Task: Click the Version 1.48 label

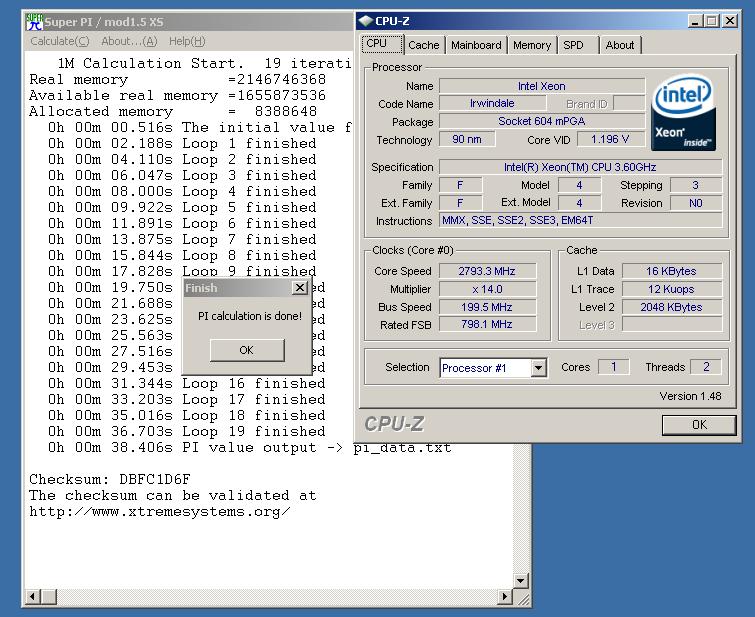Action: point(690,396)
